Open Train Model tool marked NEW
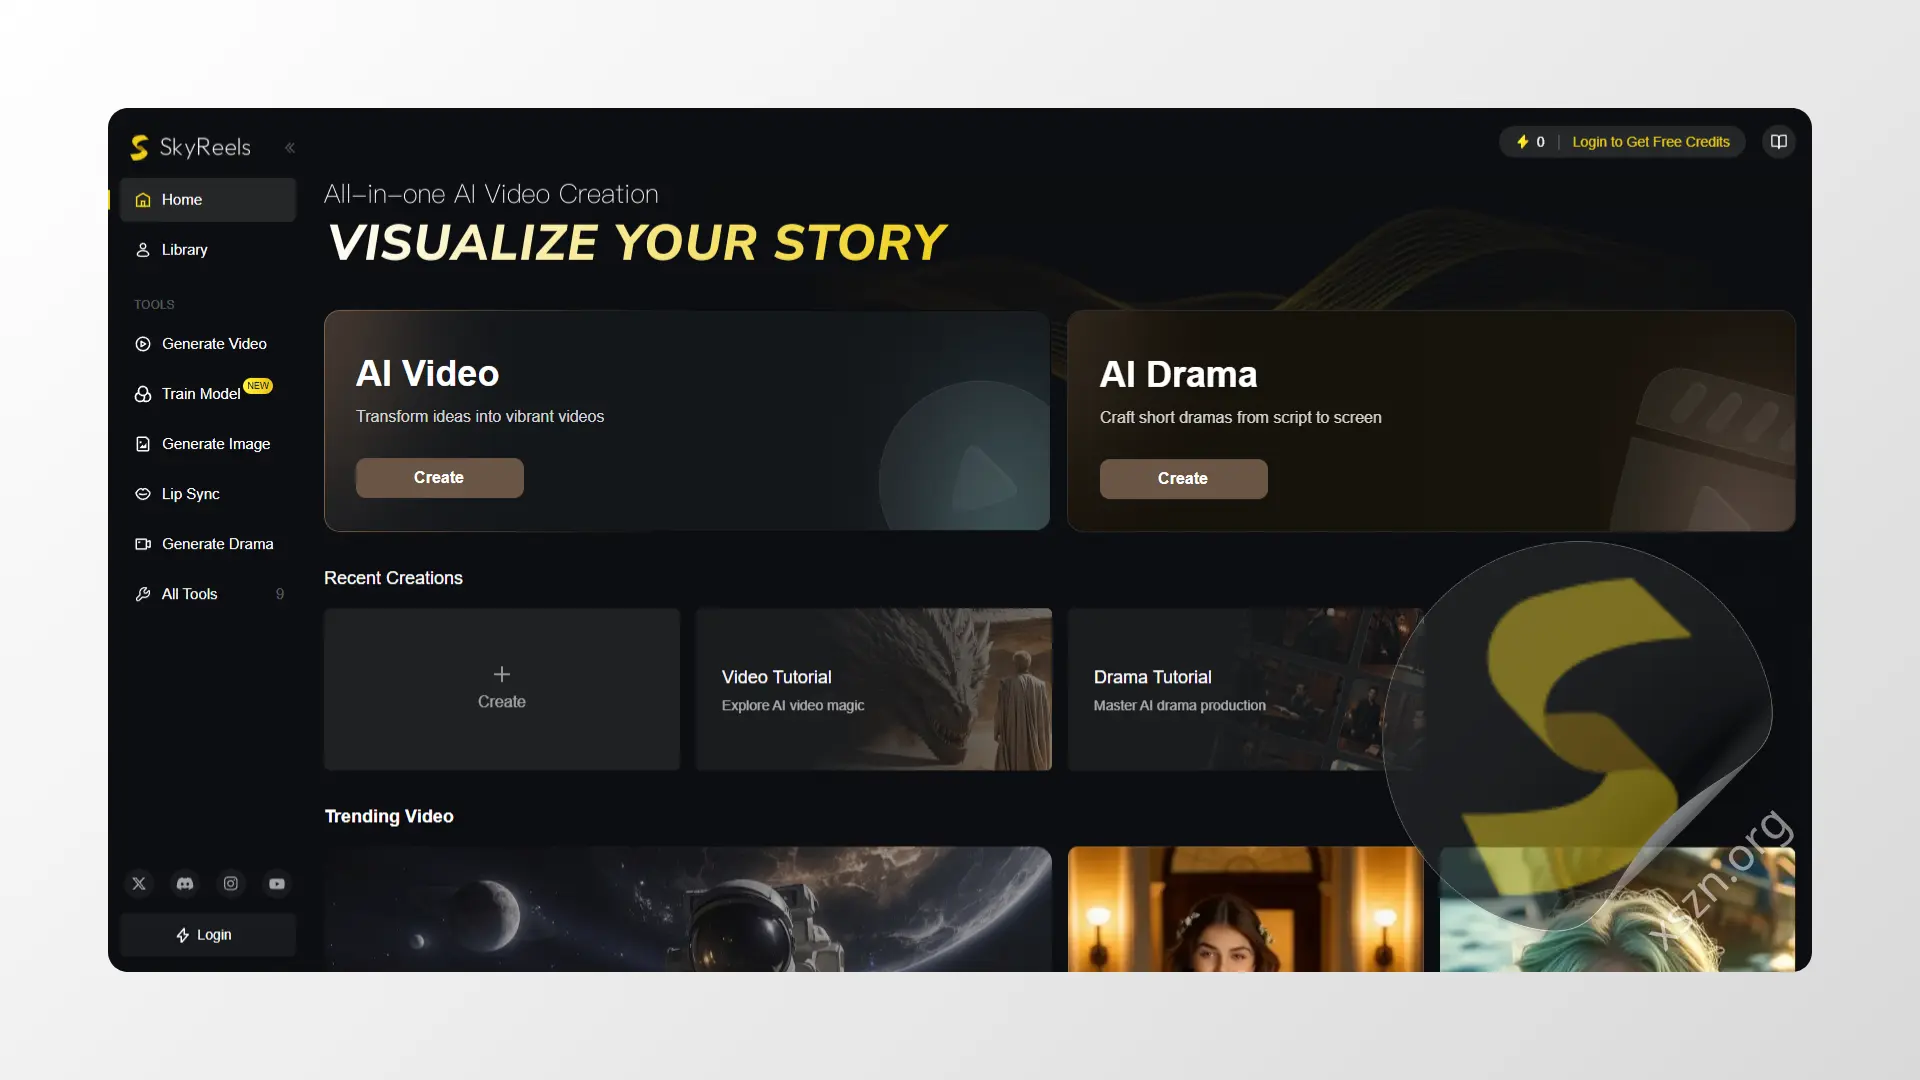This screenshot has height=1080, width=1920. tap(208, 394)
